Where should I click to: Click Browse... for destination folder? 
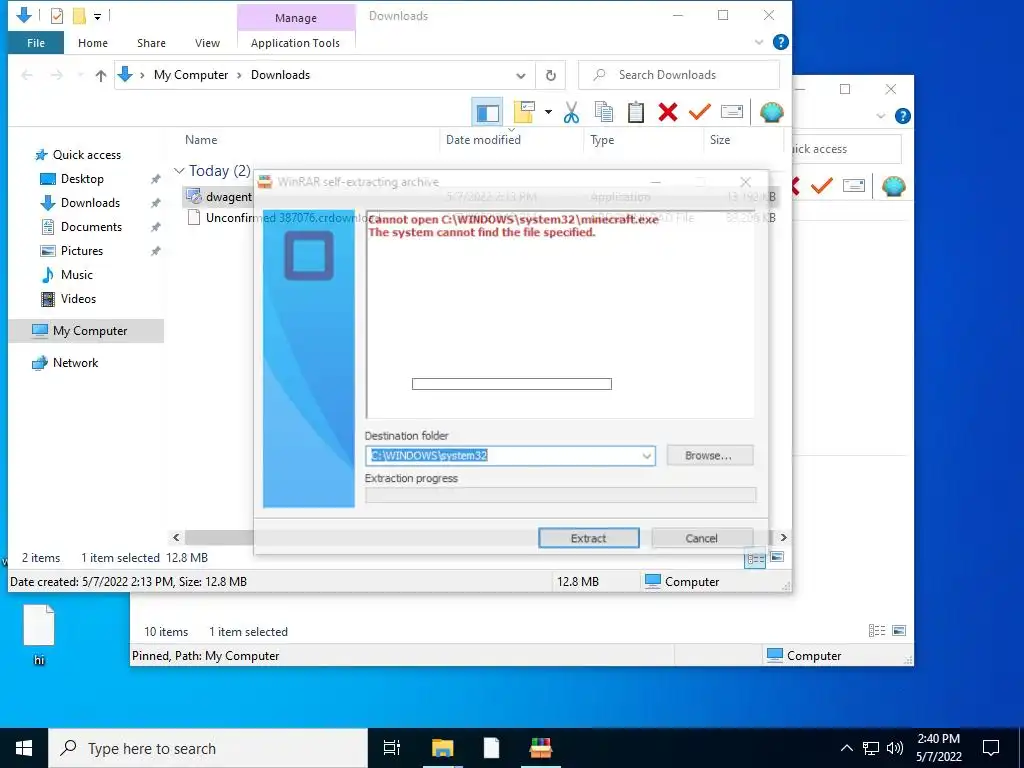[x=709, y=455]
